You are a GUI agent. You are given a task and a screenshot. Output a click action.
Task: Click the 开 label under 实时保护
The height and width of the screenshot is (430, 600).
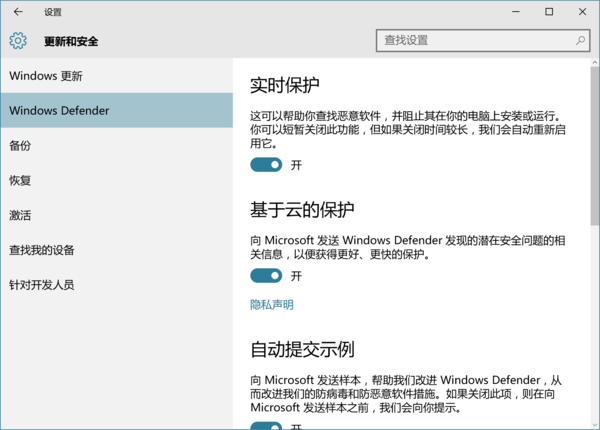[296, 165]
